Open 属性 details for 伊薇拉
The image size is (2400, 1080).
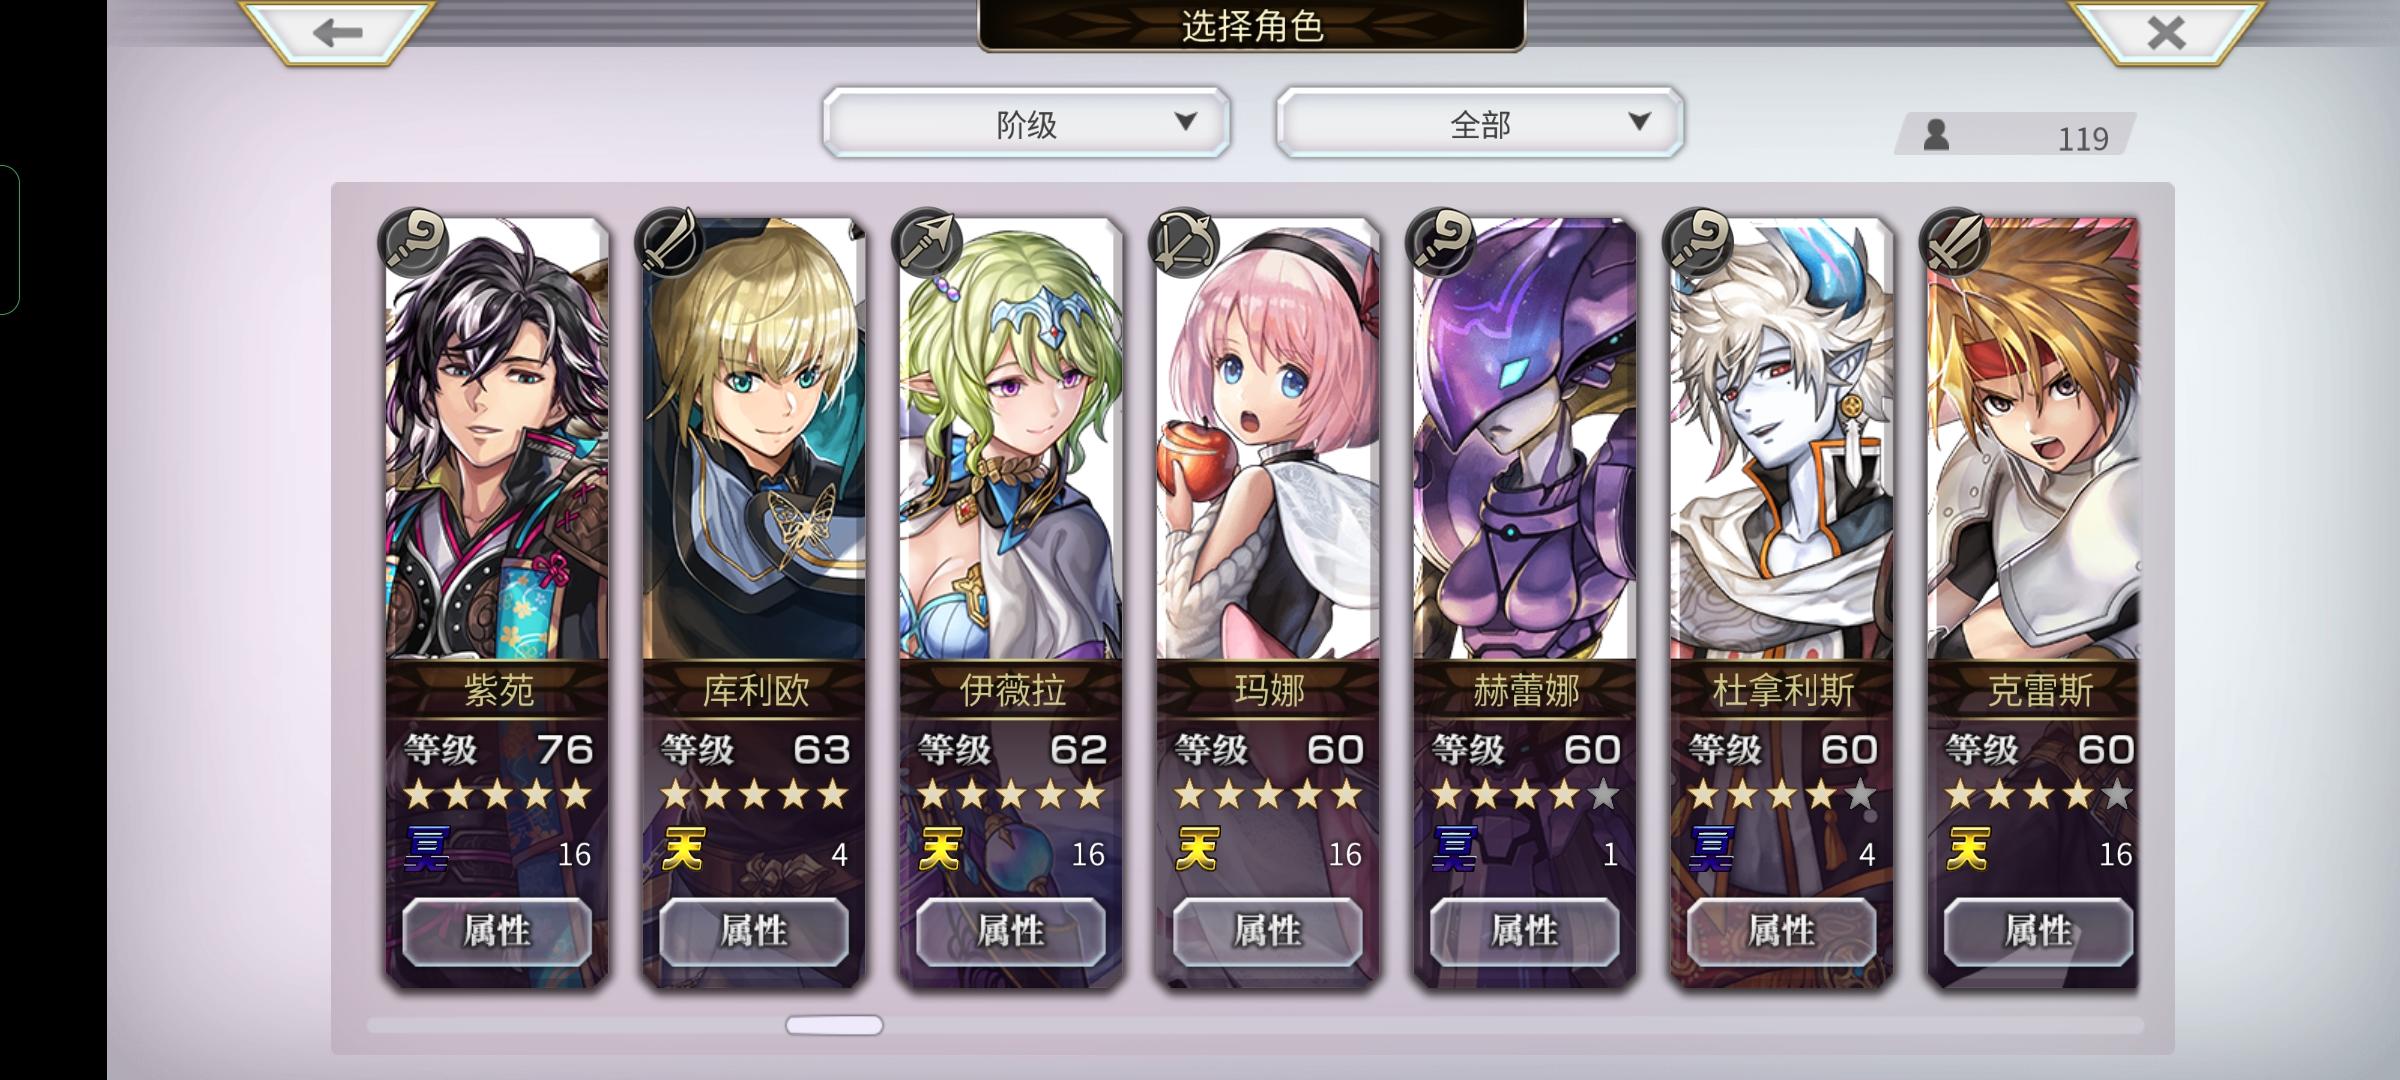point(1011,931)
